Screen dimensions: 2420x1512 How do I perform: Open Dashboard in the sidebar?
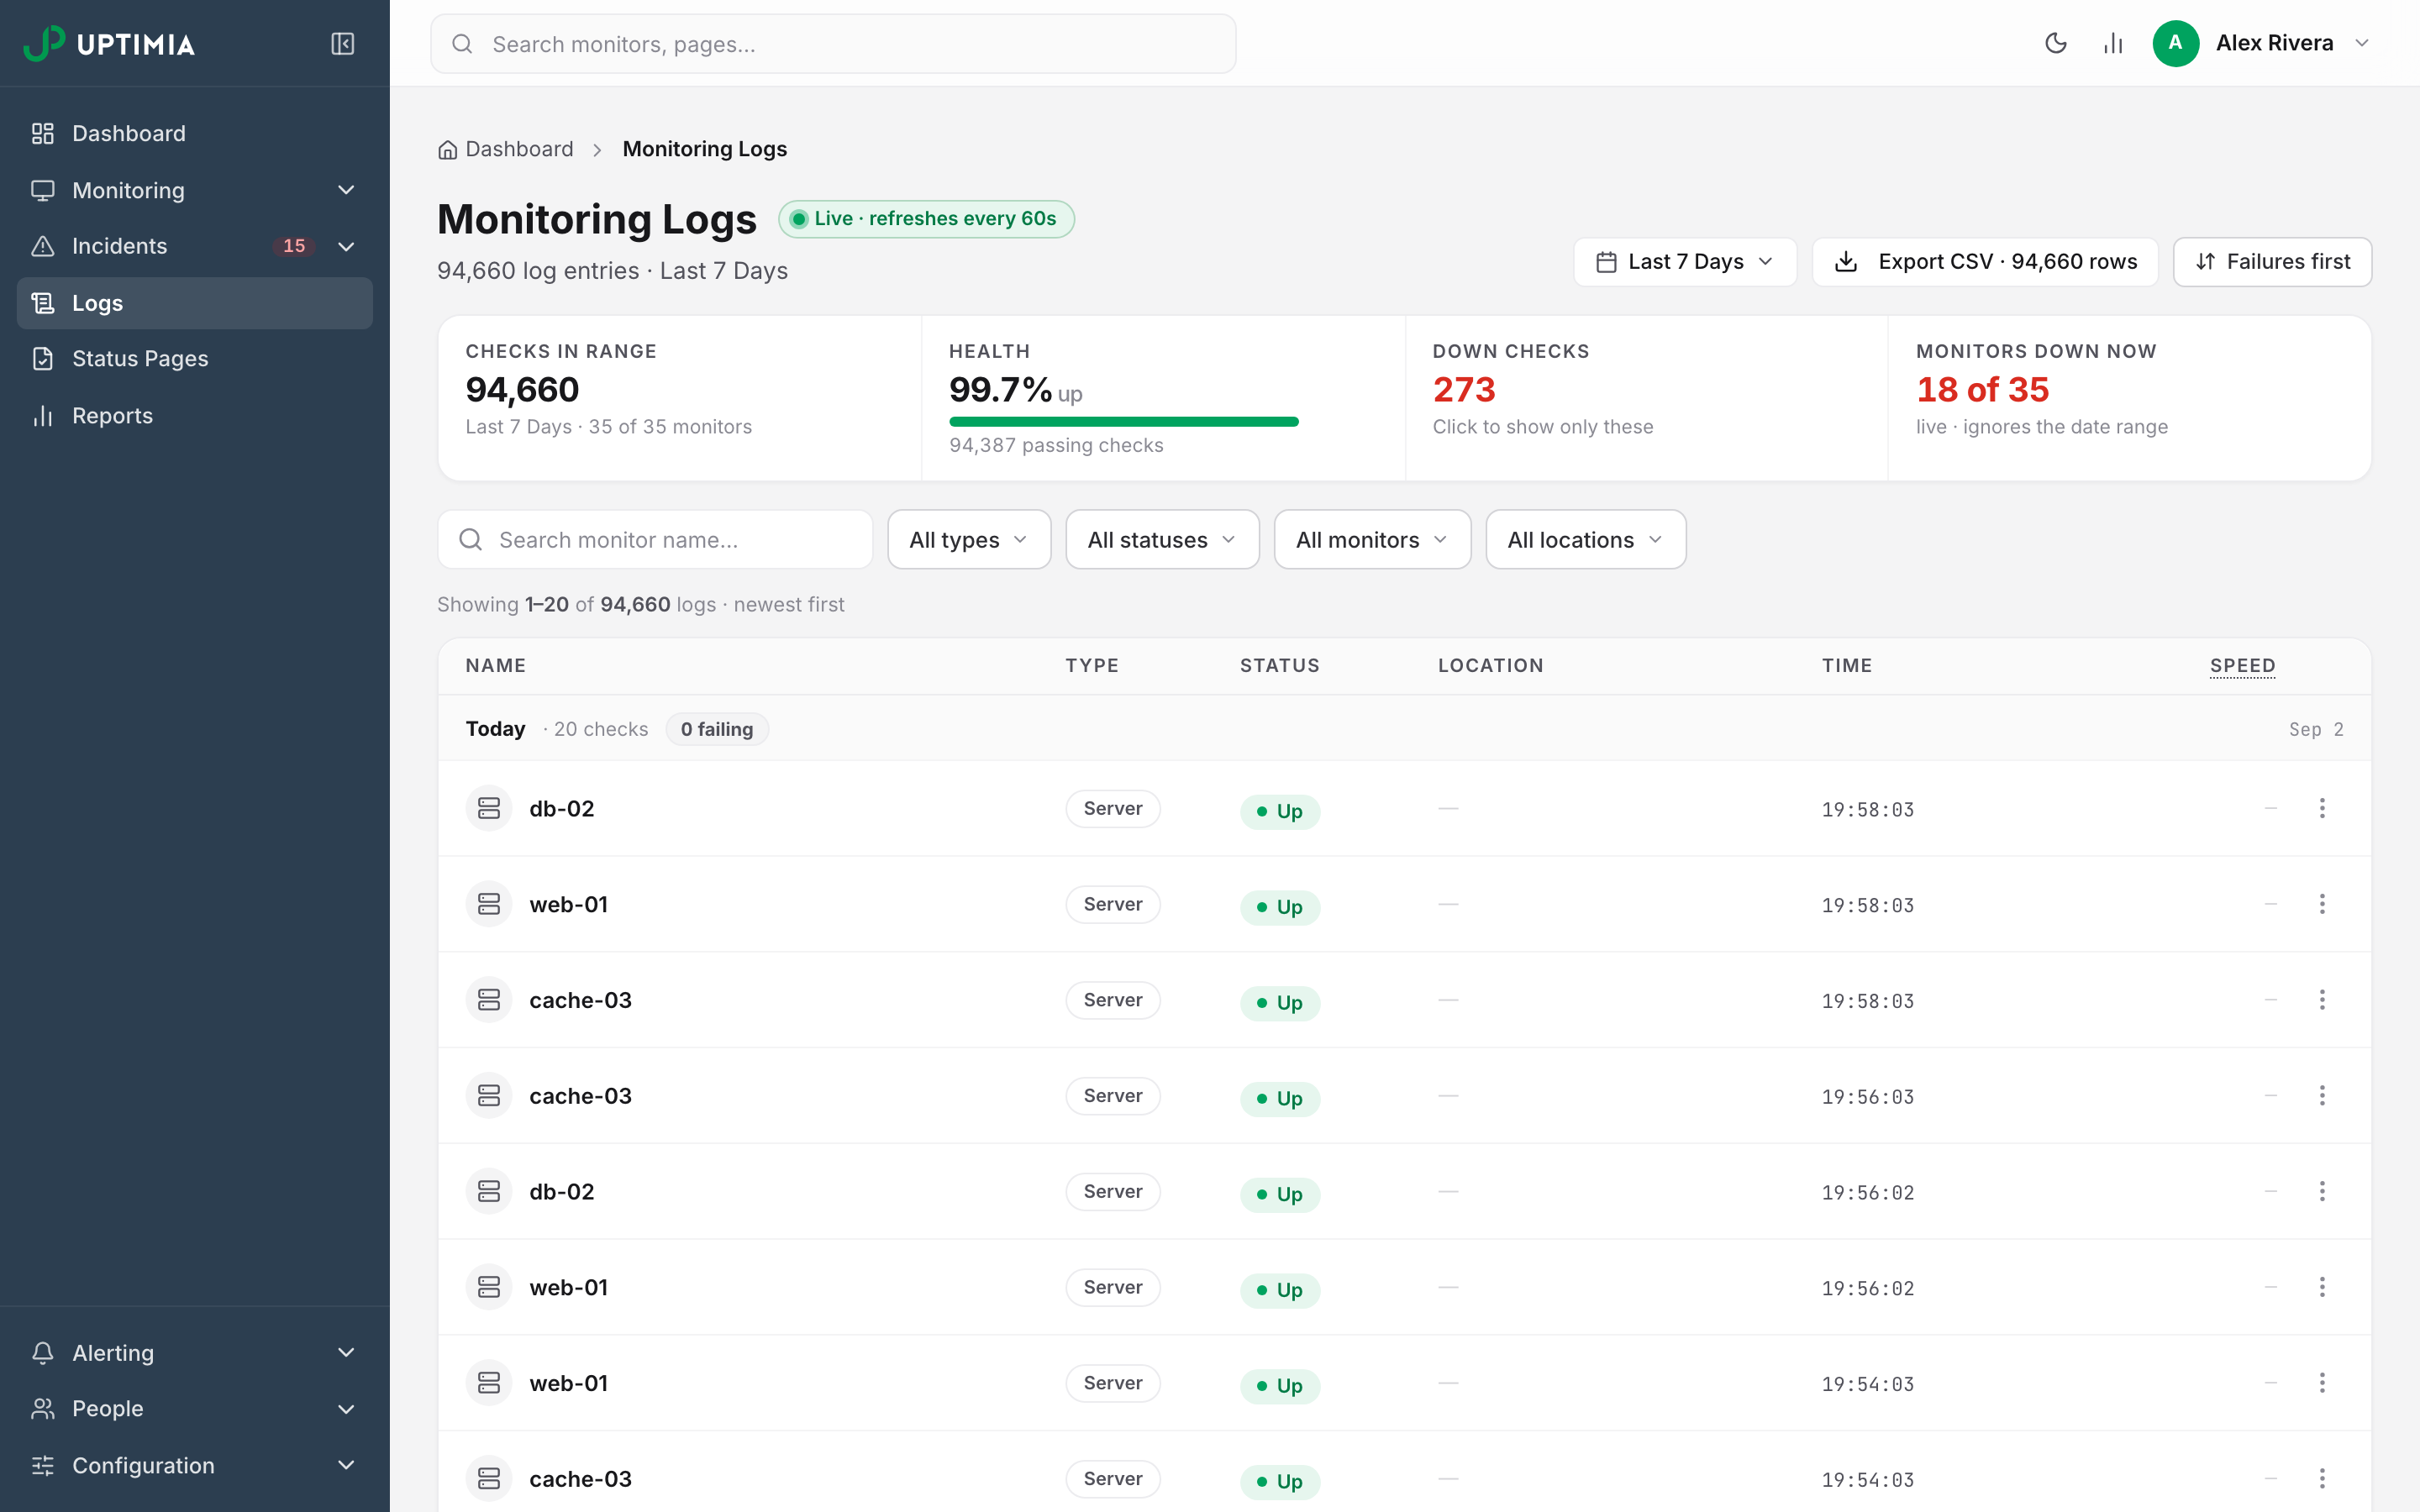click(x=195, y=134)
